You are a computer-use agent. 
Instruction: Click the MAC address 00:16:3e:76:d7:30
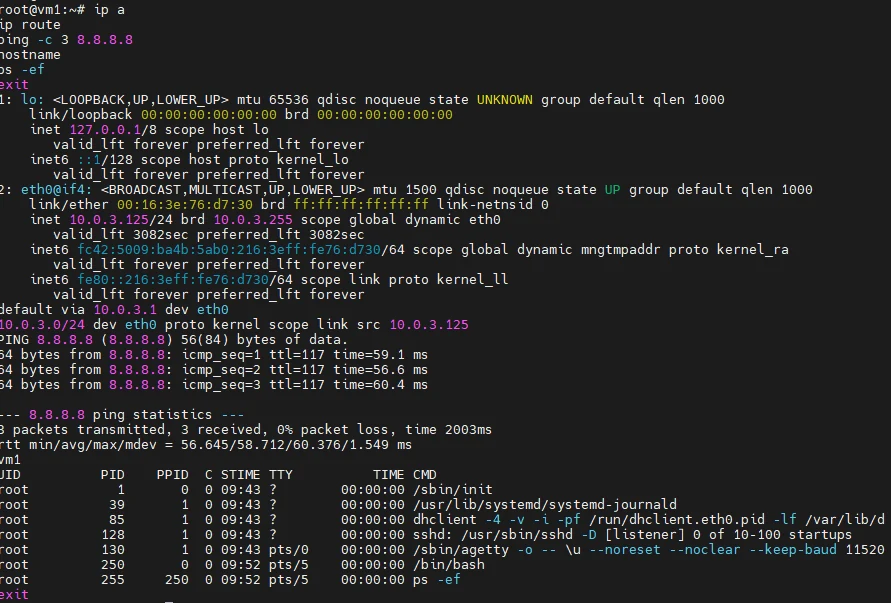pyautogui.click(x=185, y=205)
